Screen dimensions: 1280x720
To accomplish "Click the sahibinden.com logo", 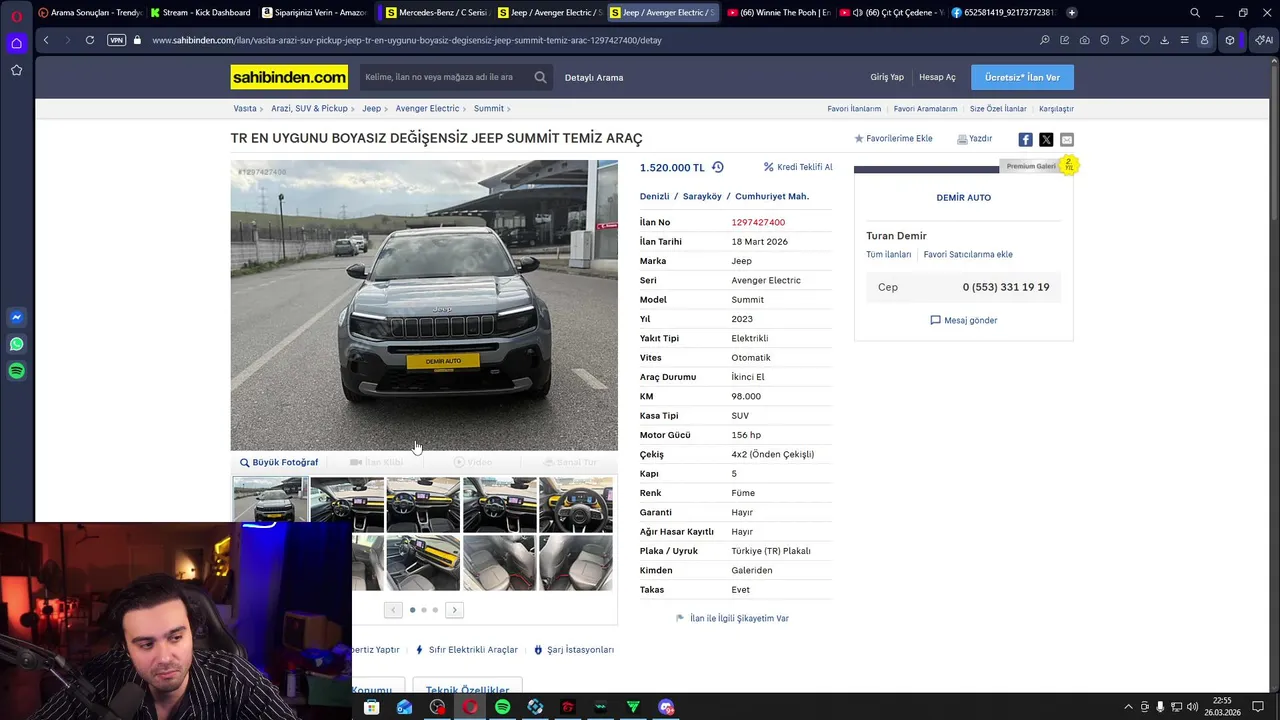I will coord(289,77).
